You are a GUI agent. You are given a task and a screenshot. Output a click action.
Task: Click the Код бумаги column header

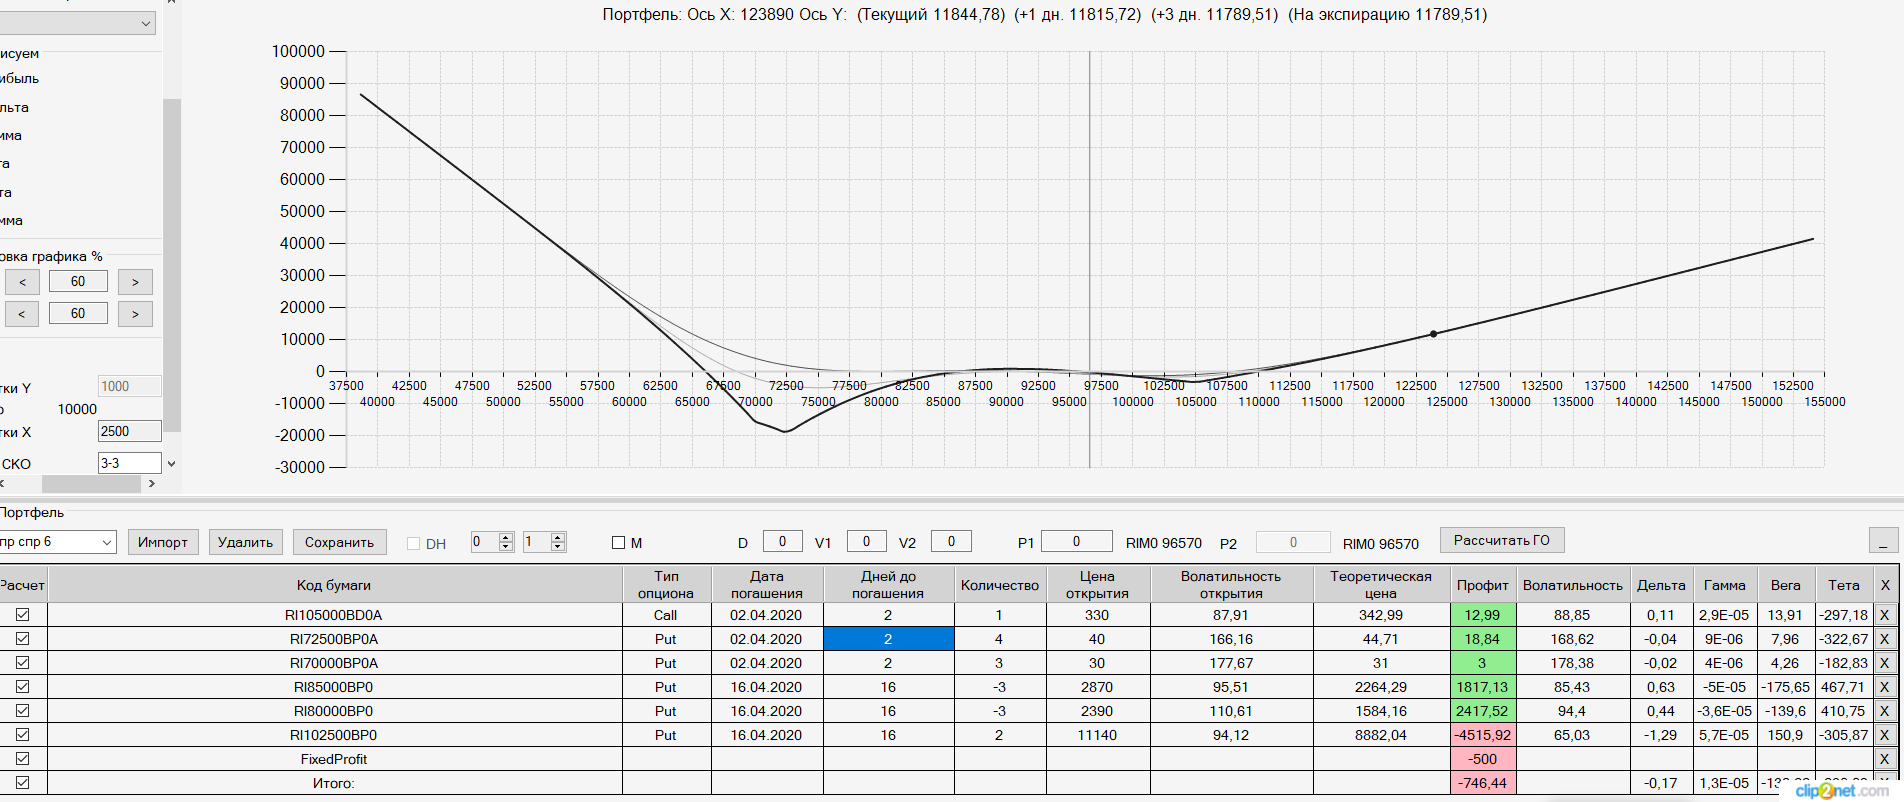[x=334, y=585]
